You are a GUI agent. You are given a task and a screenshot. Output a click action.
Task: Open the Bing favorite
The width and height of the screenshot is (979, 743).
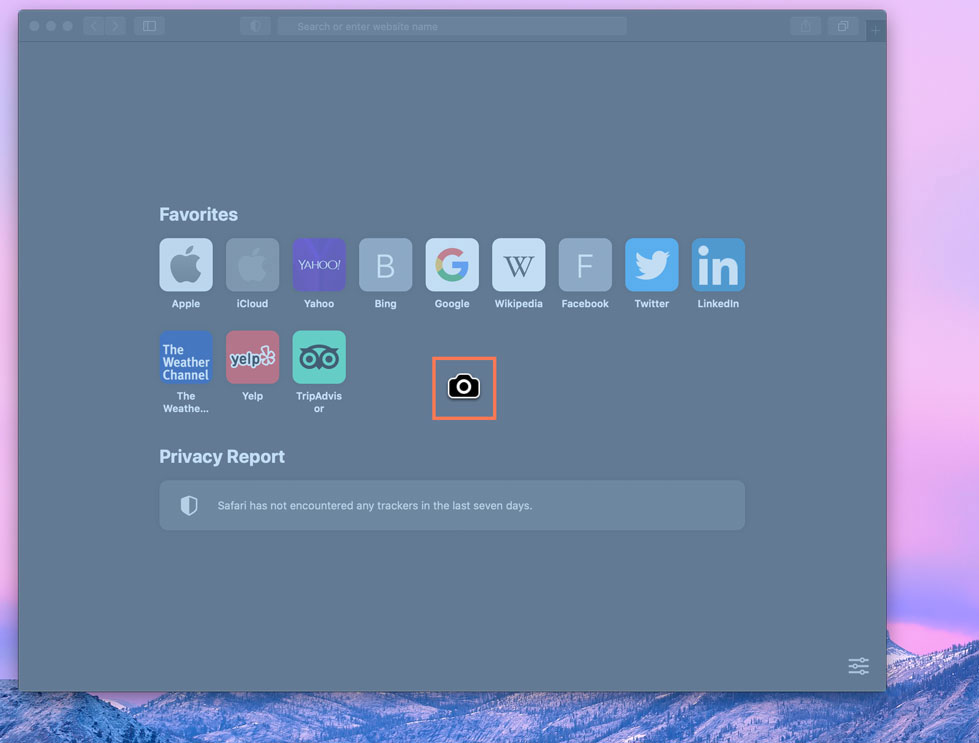[x=385, y=264]
